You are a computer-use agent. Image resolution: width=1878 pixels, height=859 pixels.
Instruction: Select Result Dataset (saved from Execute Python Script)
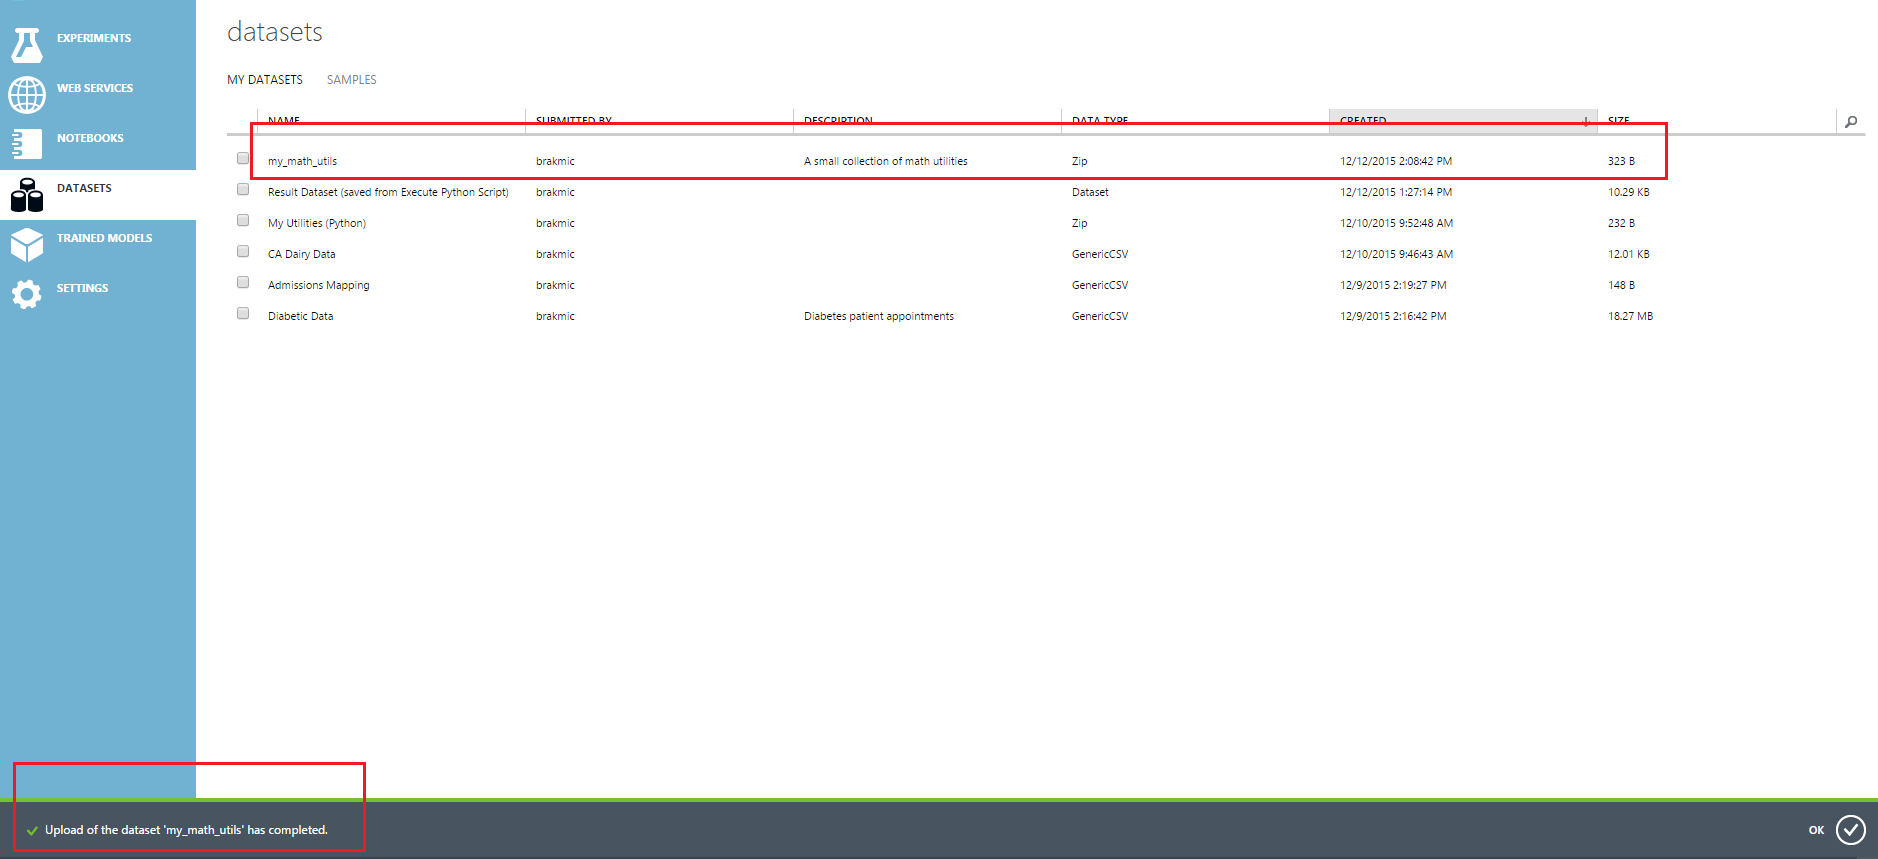(x=388, y=192)
